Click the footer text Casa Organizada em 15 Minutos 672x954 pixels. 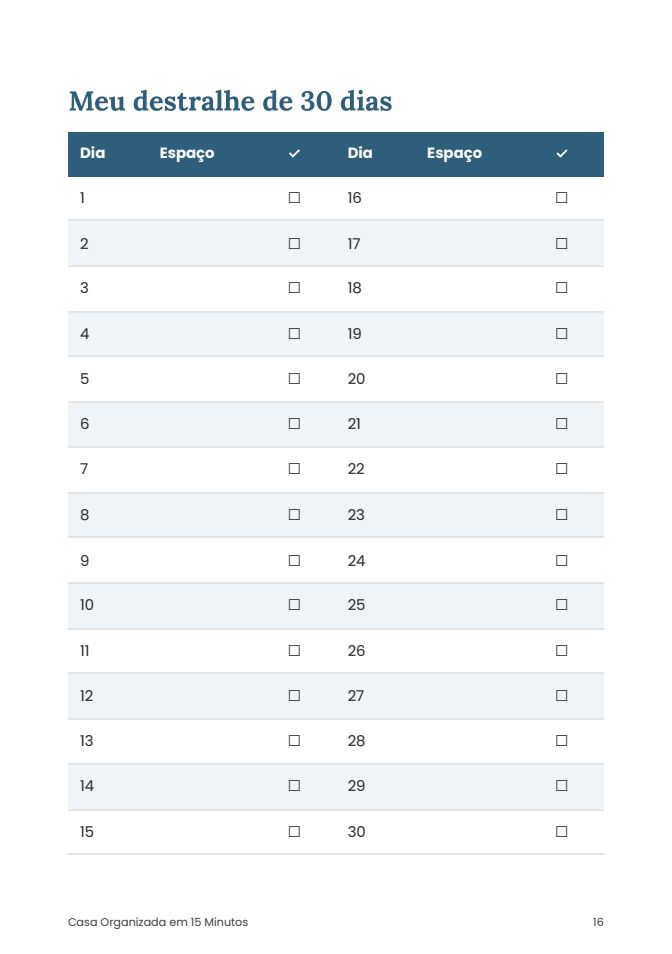point(158,922)
